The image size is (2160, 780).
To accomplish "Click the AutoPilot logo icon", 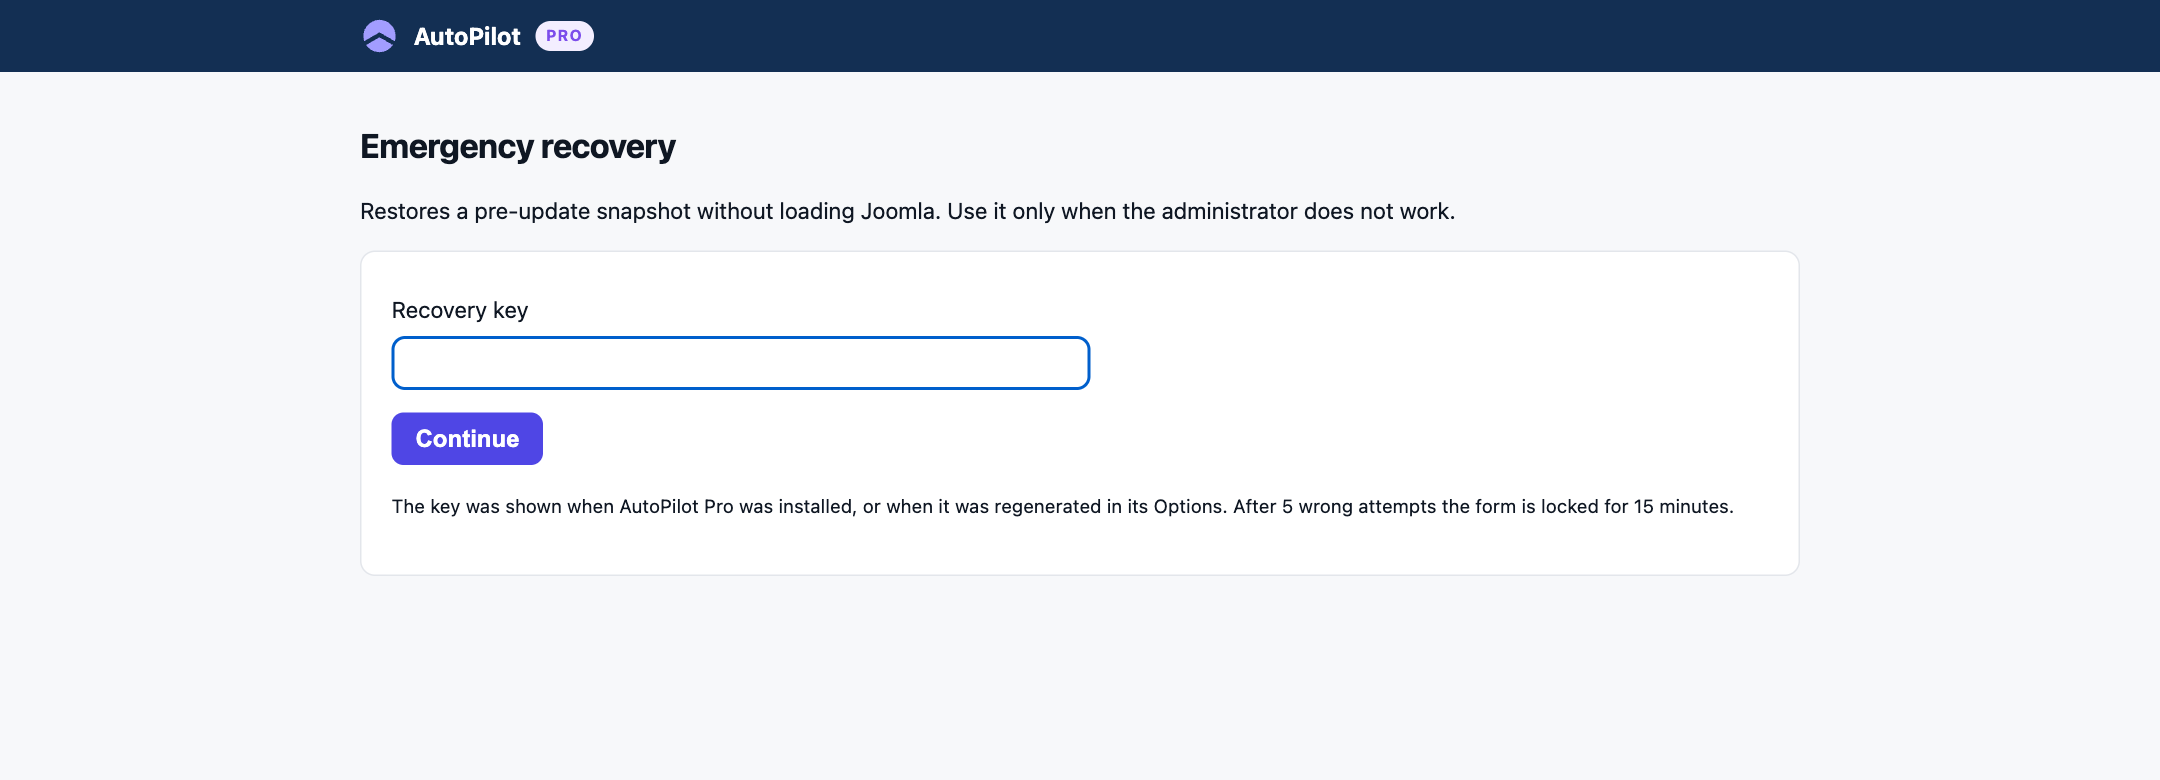I will pyautogui.click(x=379, y=36).
